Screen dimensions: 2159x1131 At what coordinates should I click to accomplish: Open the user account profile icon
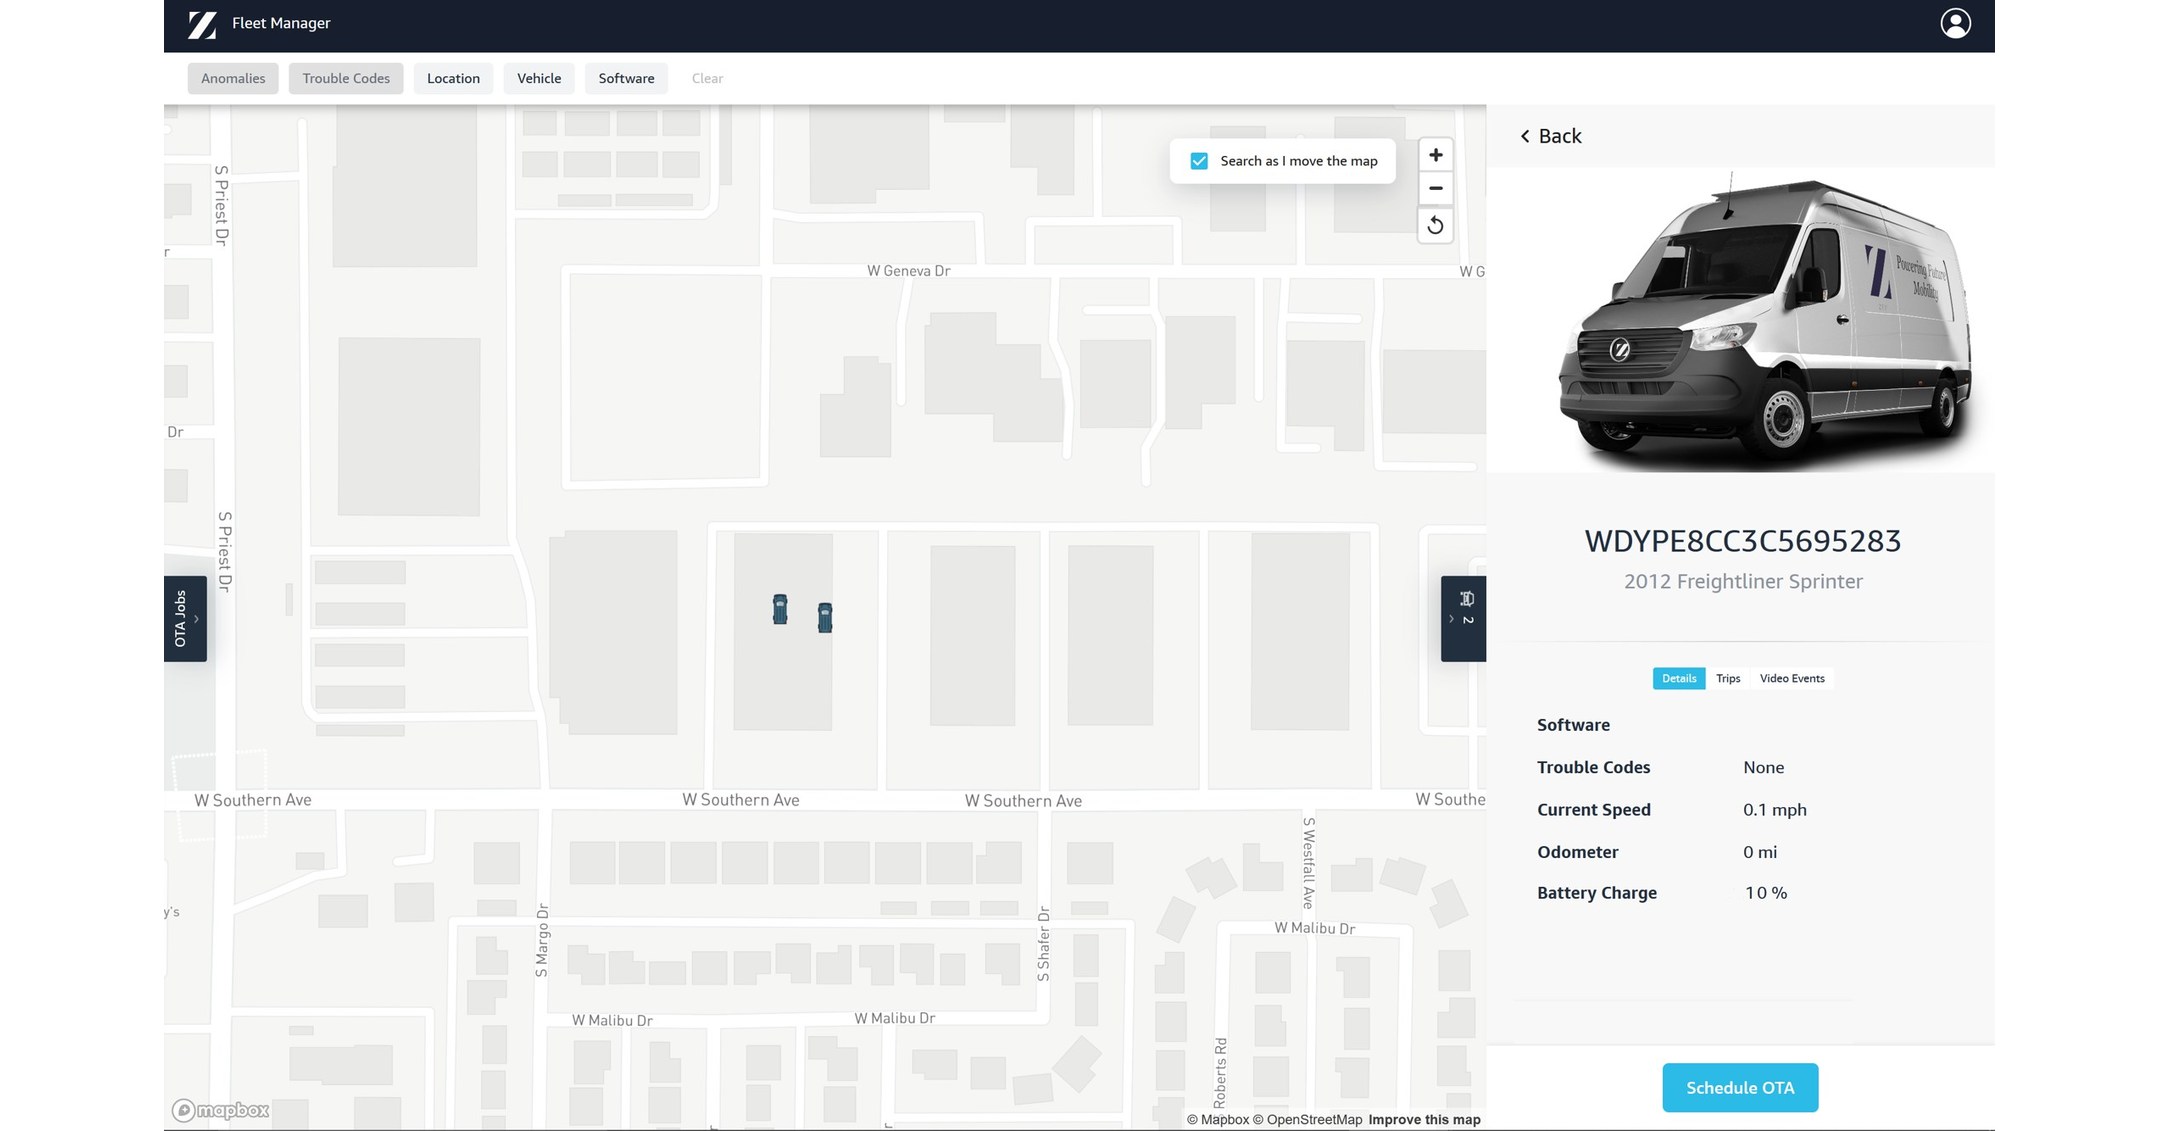(x=1955, y=22)
